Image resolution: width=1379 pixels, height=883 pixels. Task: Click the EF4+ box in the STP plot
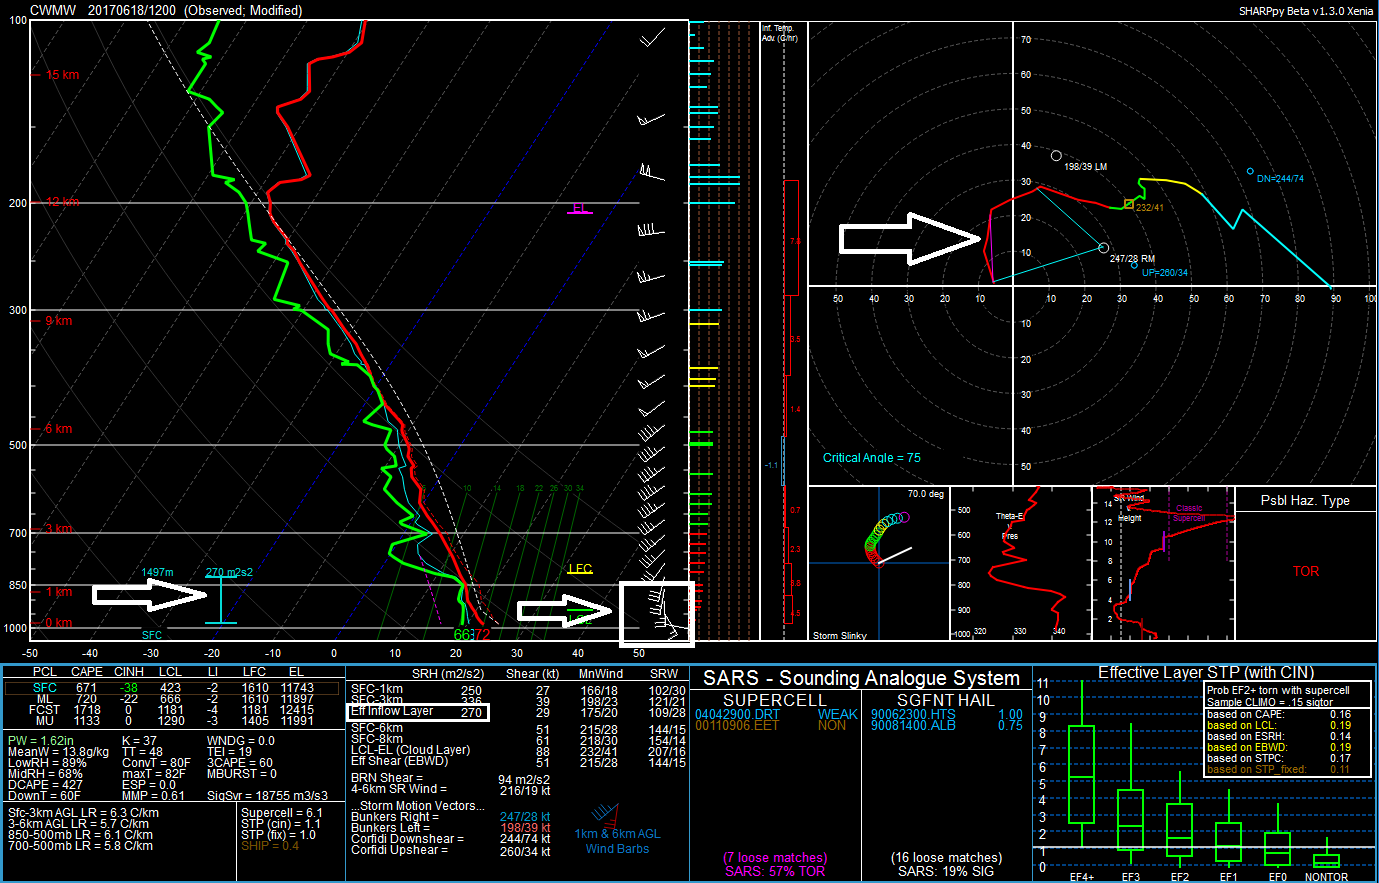[x=1081, y=774]
